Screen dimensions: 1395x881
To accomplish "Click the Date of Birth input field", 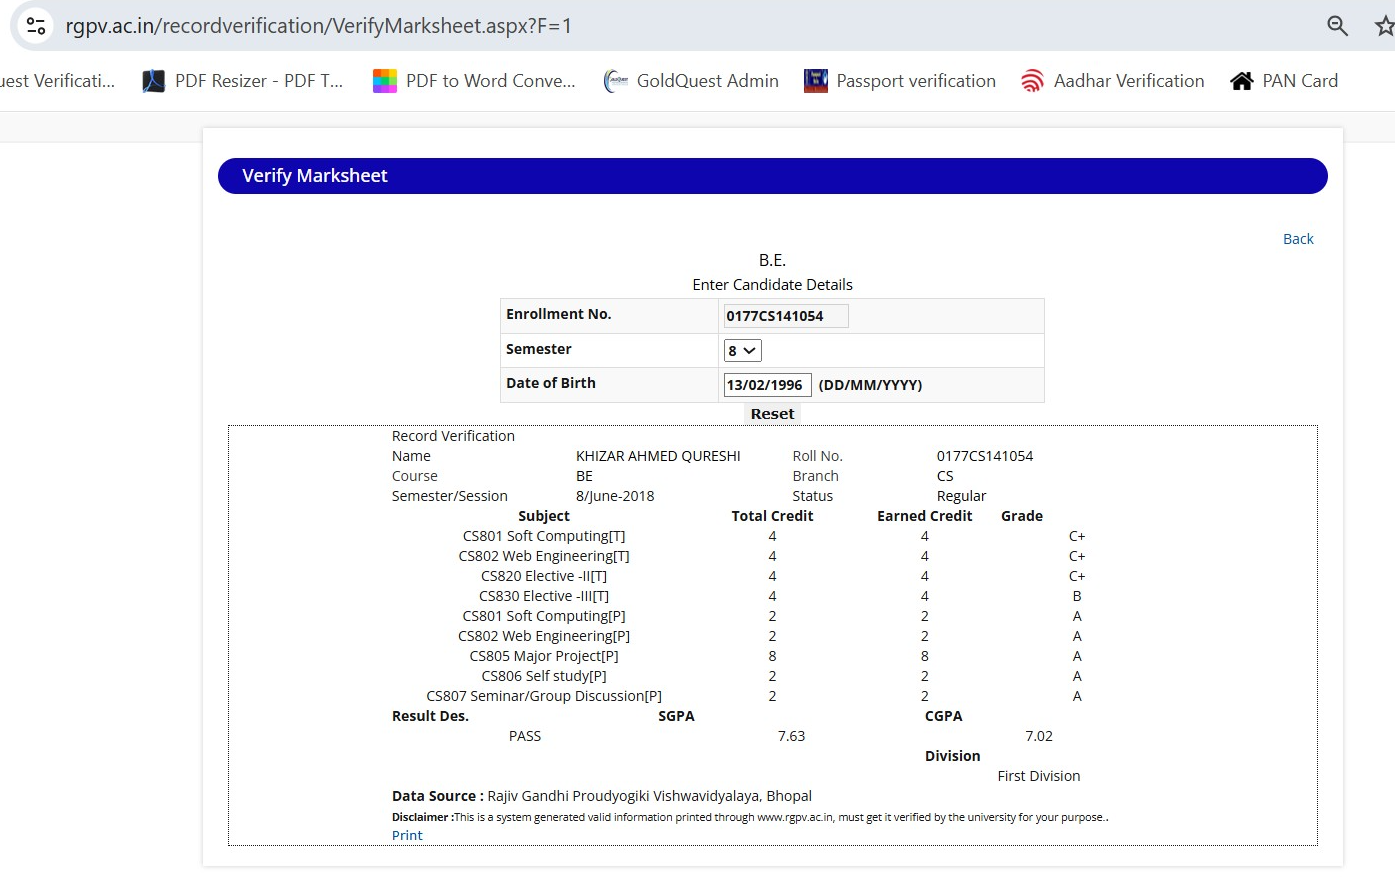I will 766,385.
